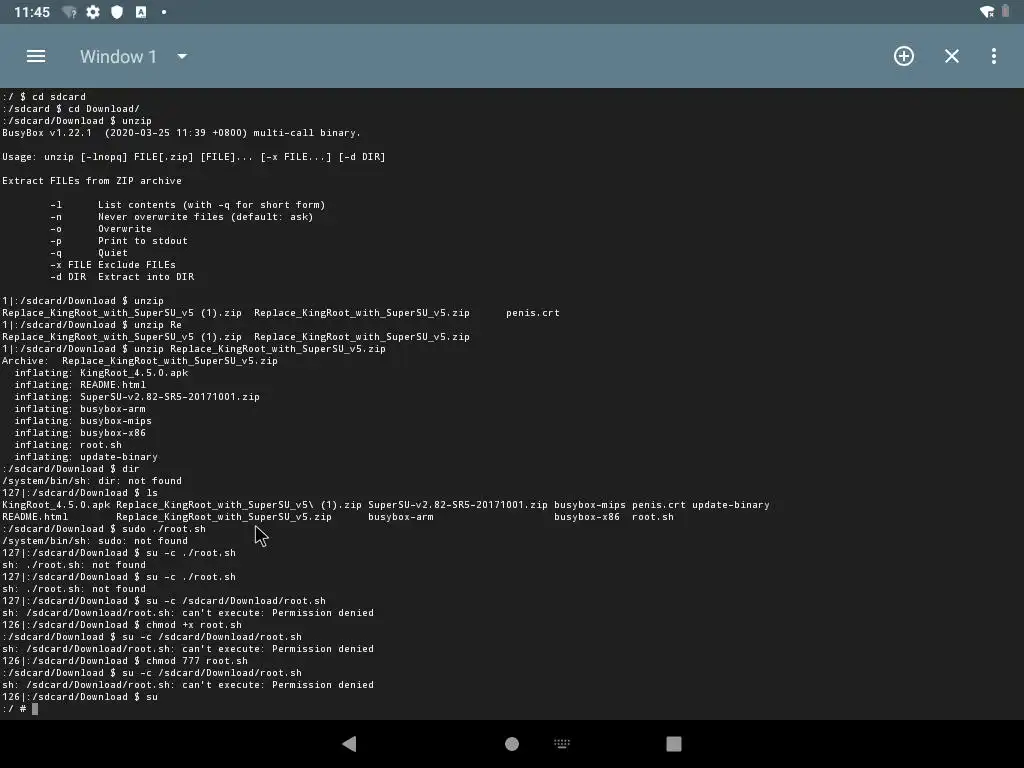Tap the Android home circle button

[x=512, y=743]
